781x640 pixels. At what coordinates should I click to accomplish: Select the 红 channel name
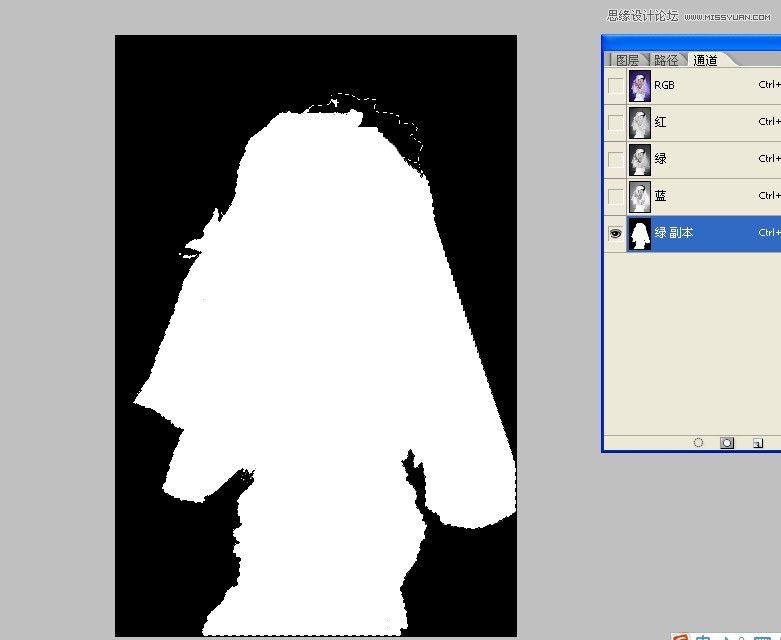pyautogui.click(x=660, y=123)
